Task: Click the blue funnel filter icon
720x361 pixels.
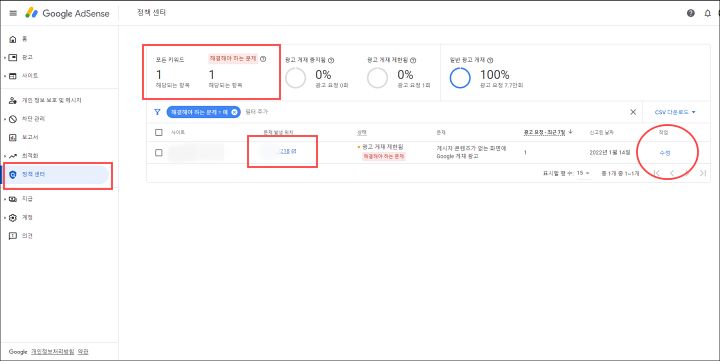Action: point(158,112)
